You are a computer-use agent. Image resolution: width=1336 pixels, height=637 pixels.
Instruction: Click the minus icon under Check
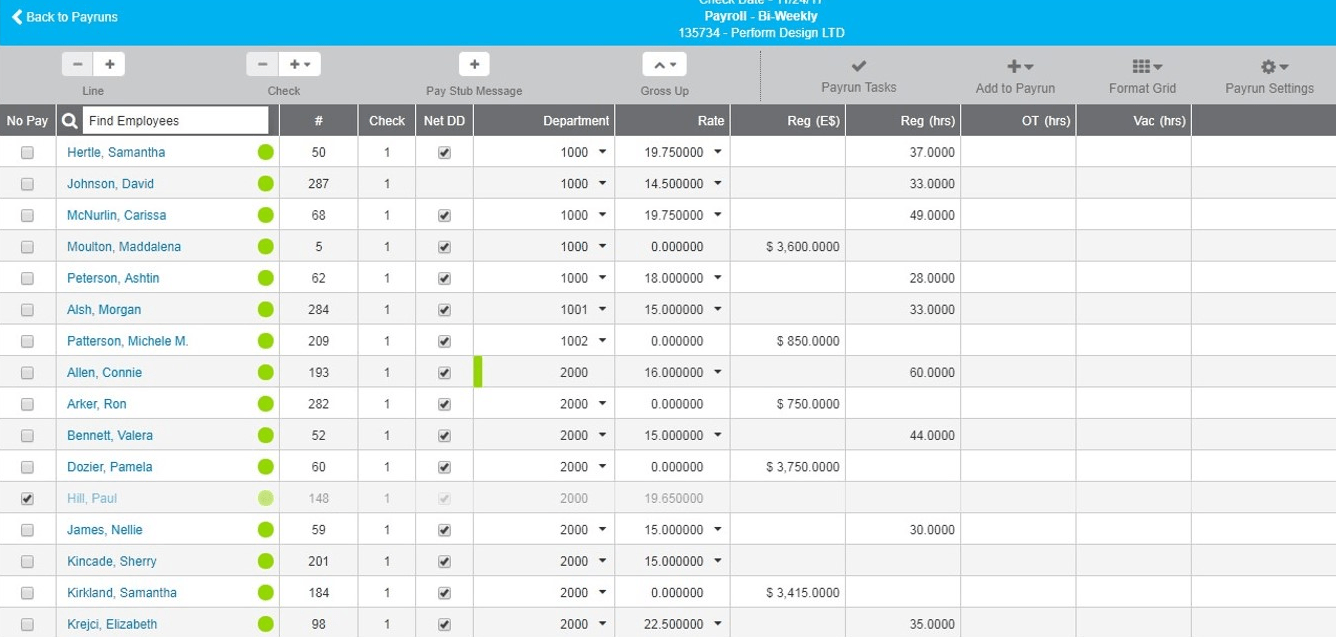point(262,64)
